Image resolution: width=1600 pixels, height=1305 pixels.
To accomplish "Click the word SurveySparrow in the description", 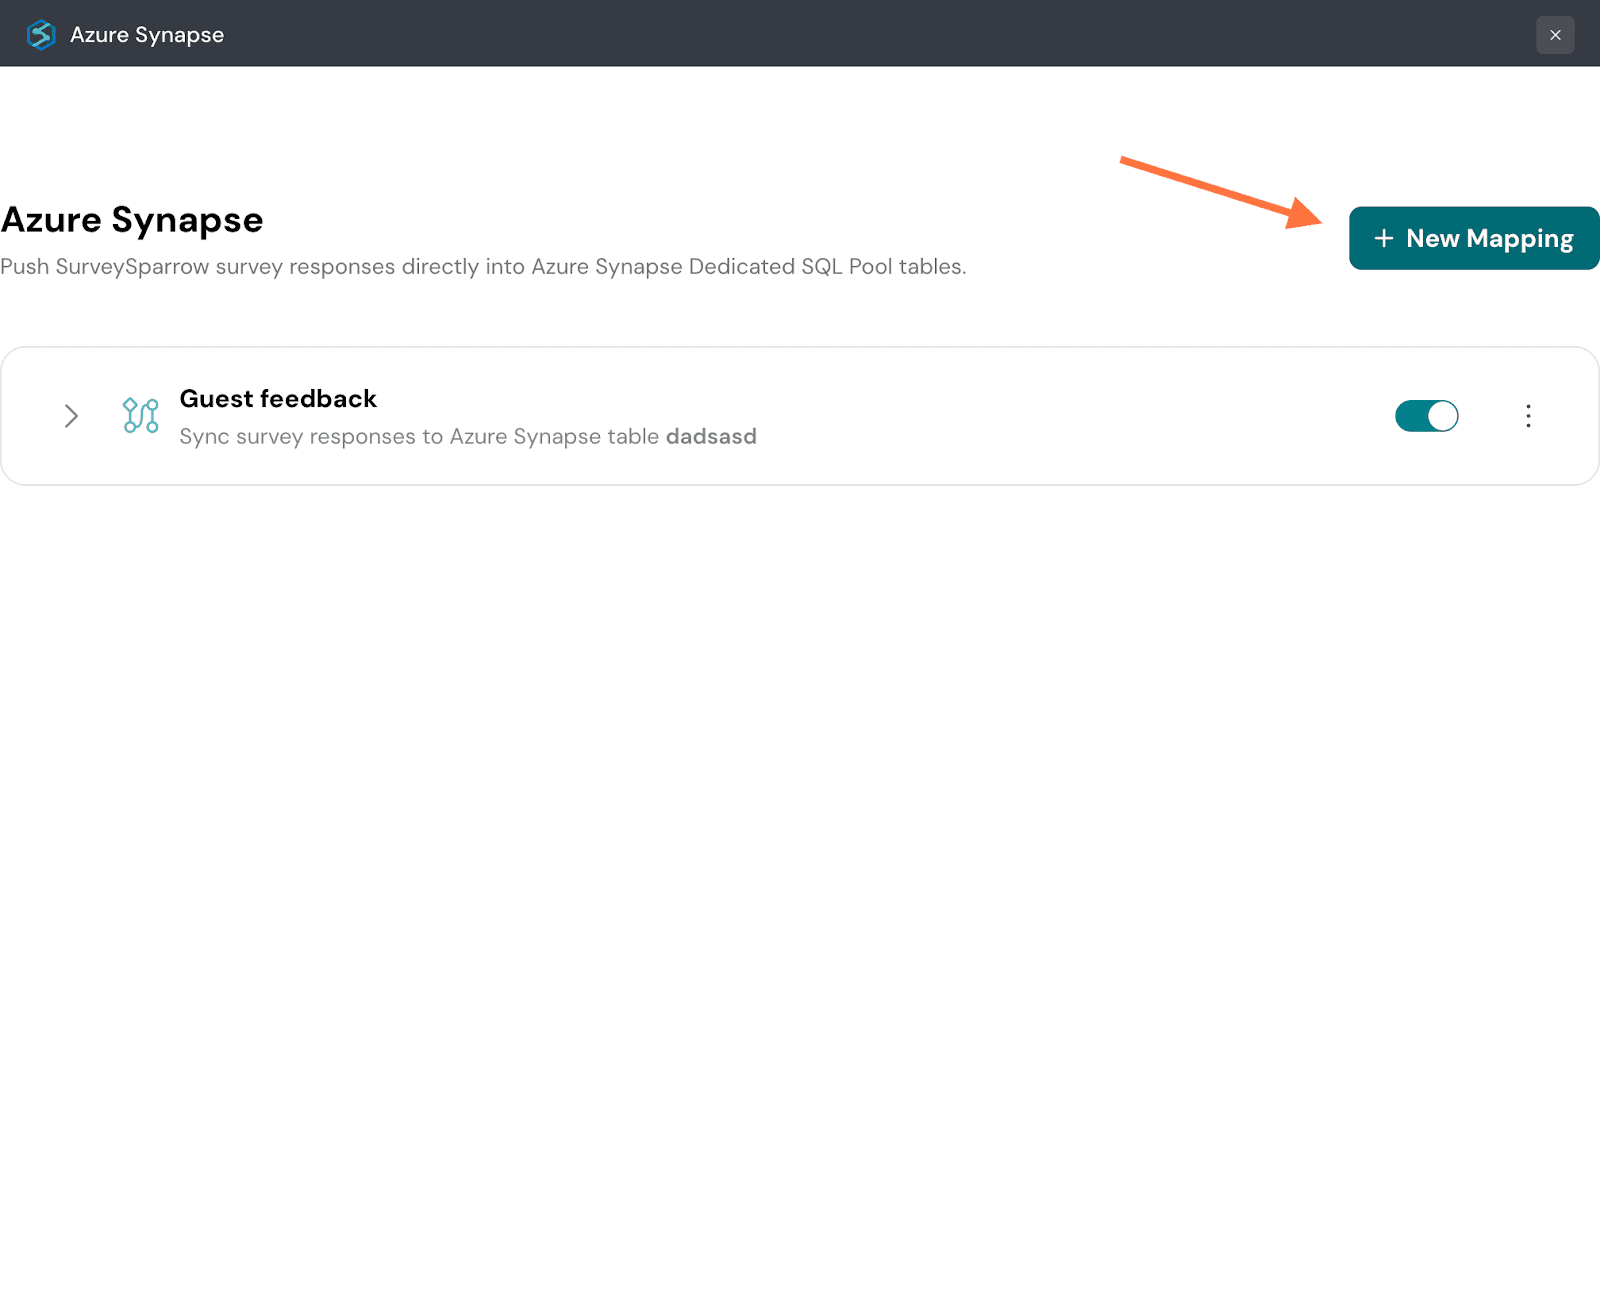I will (132, 267).
